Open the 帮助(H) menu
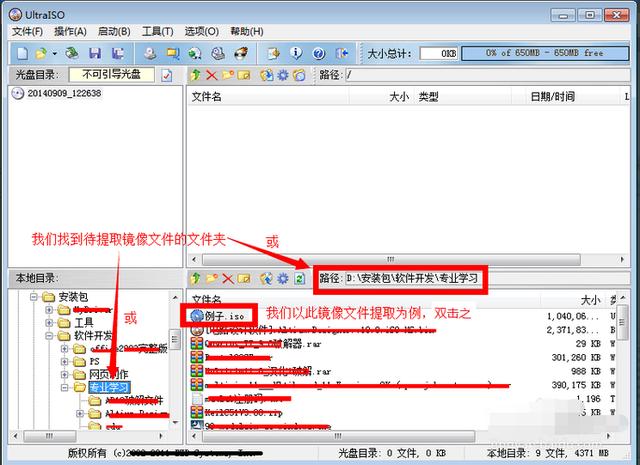This screenshot has width=640, height=465. tap(247, 31)
